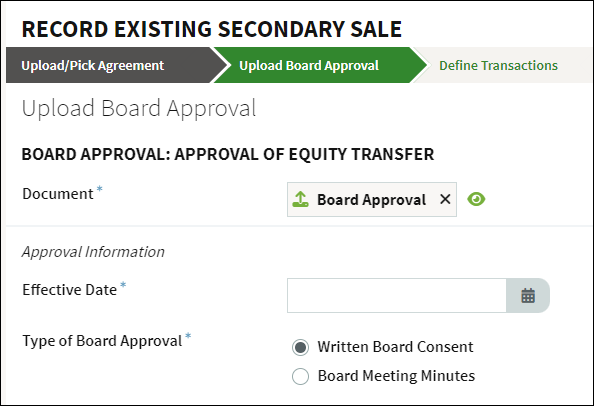Click the Document field label
The height and width of the screenshot is (406, 594).
coord(58,194)
